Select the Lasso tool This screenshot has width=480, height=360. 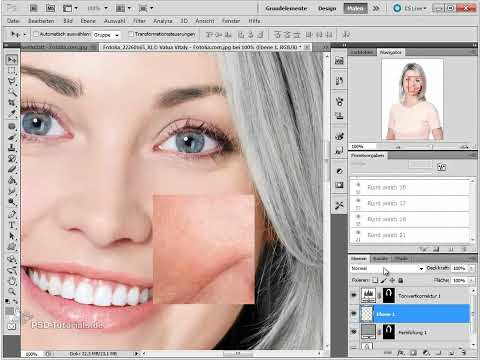click(12, 81)
